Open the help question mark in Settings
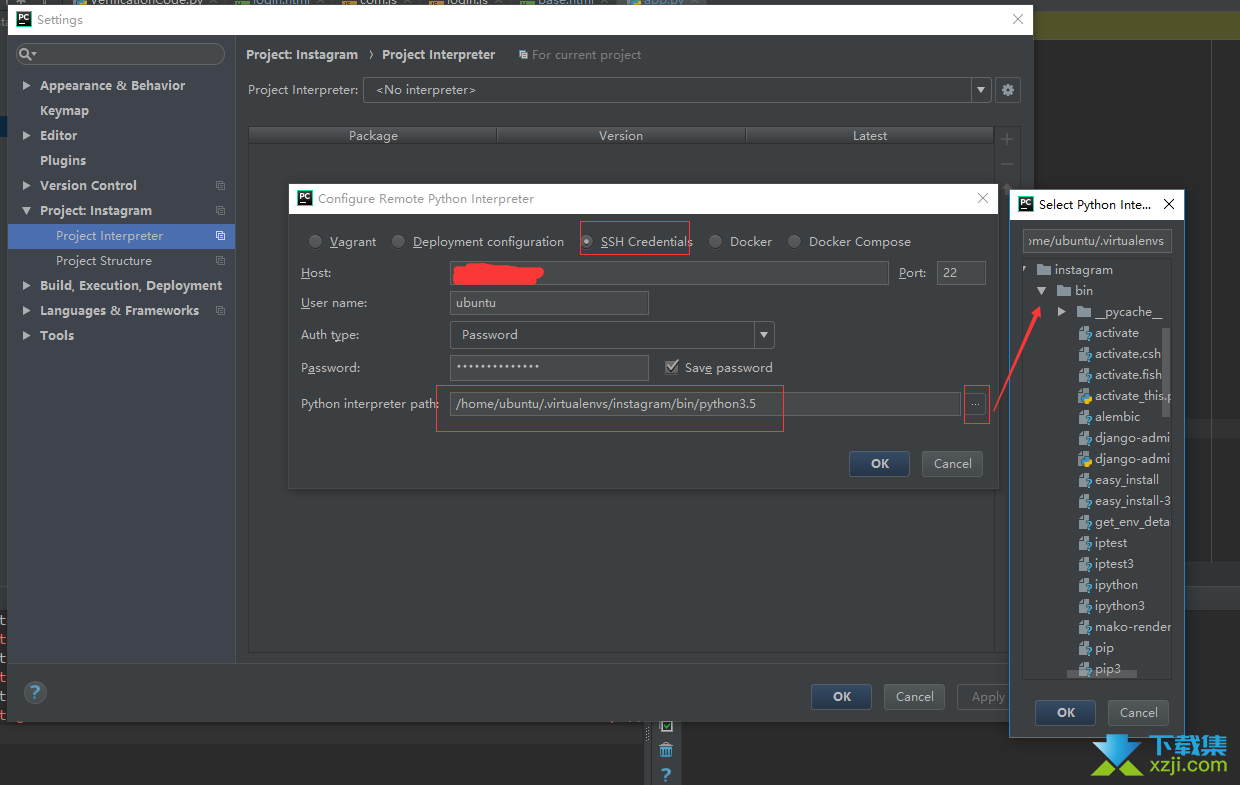Screen dimensions: 1240x785 (35, 692)
